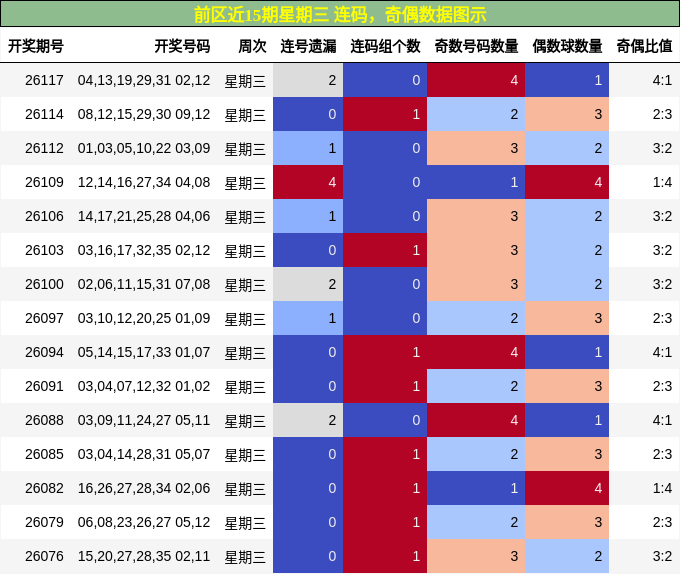Click ratio 1:4 in row 26082
This screenshot has width=680, height=574.
[x=662, y=488]
